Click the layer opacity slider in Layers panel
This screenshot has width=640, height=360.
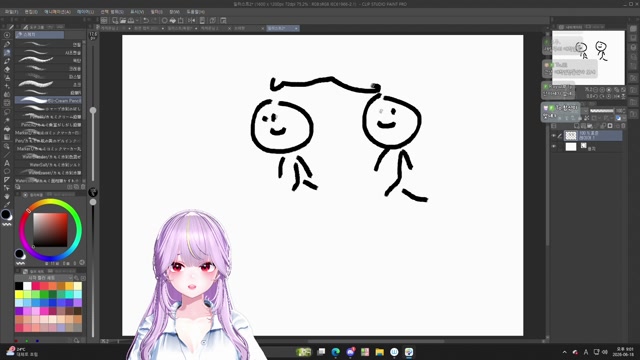pyautogui.click(x=602, y=111)
